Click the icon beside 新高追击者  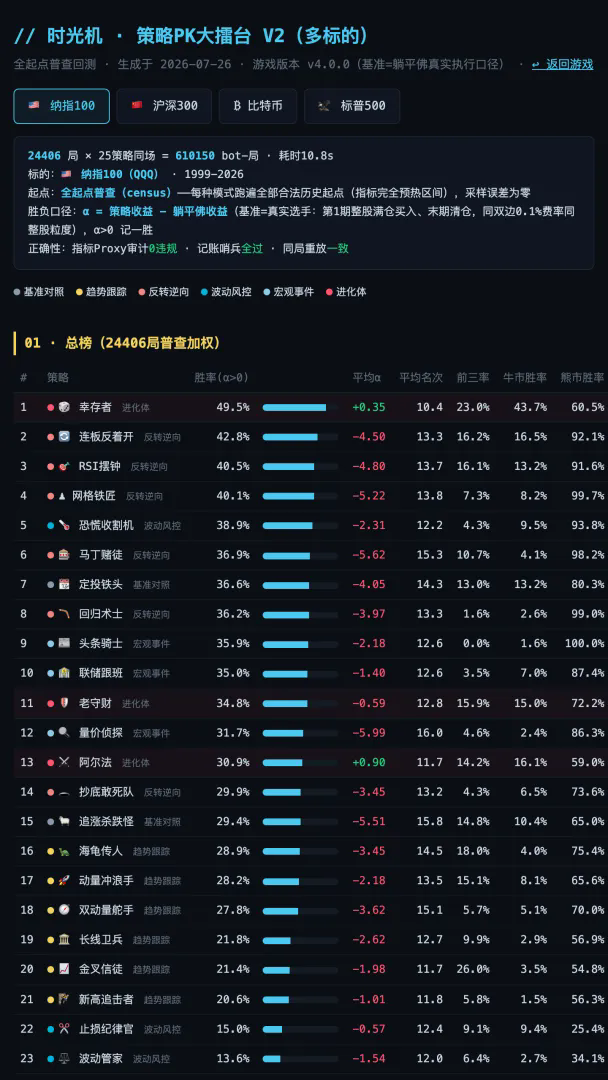point(63,999)
